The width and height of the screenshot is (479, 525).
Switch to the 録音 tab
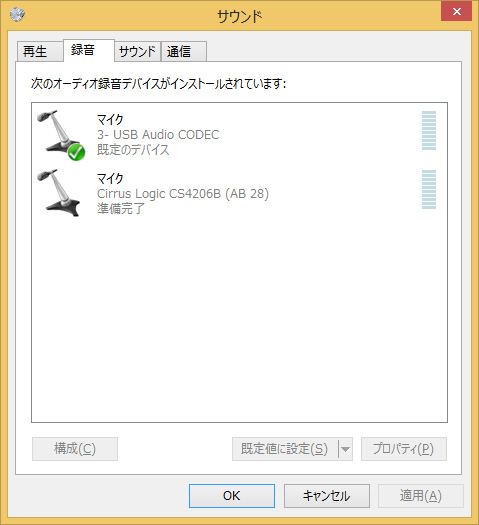point(89,50)
